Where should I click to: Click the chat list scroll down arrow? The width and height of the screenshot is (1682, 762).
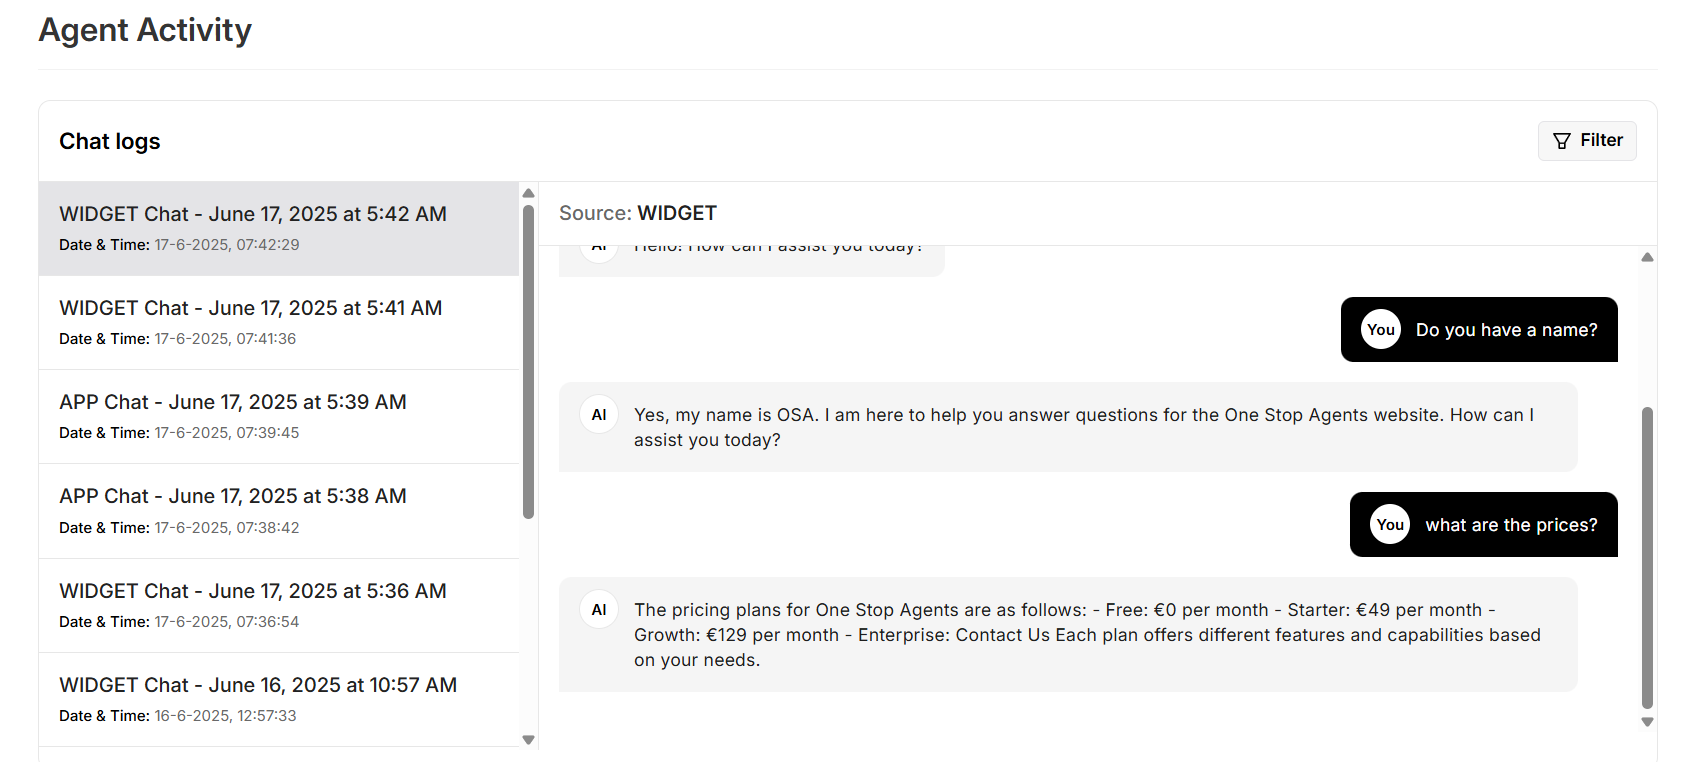click(529, 740)
